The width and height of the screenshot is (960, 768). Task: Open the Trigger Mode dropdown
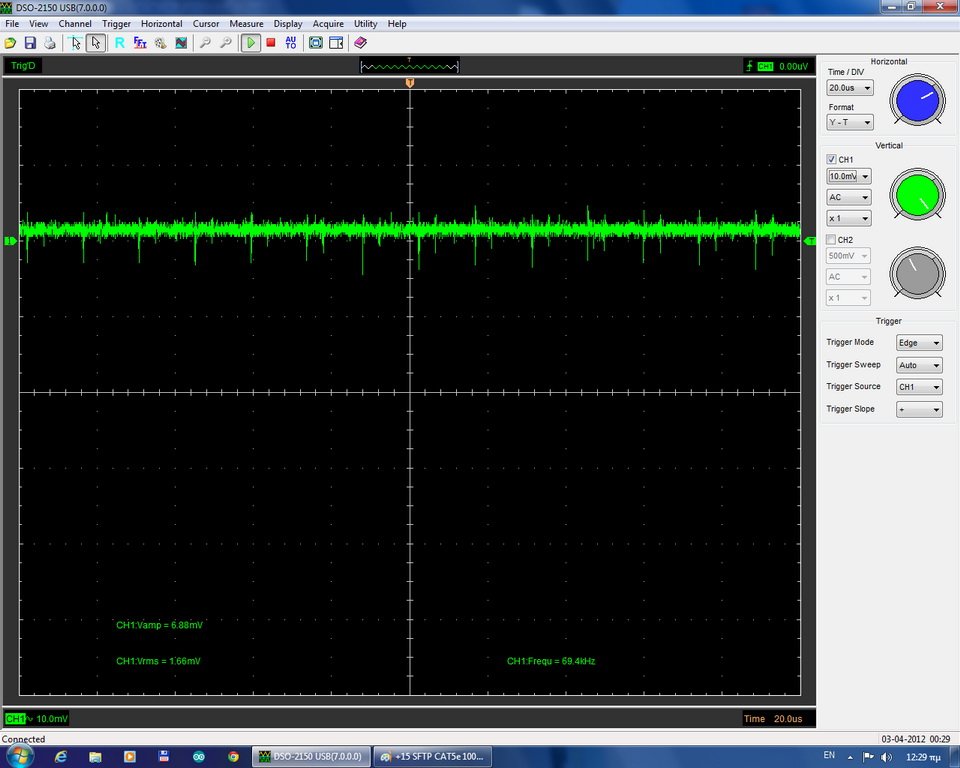pos(918,342)
